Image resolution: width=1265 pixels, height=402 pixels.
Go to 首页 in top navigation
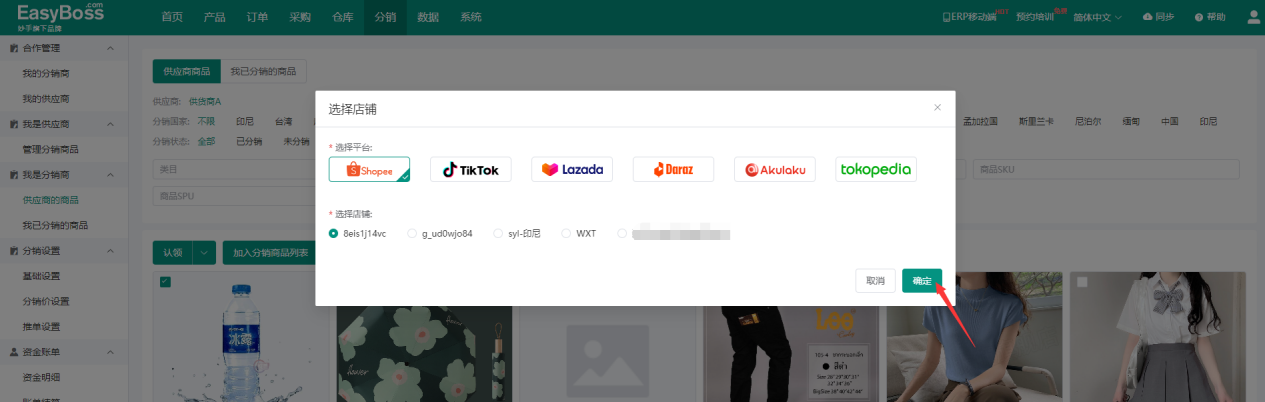click(x=172, y=17)
